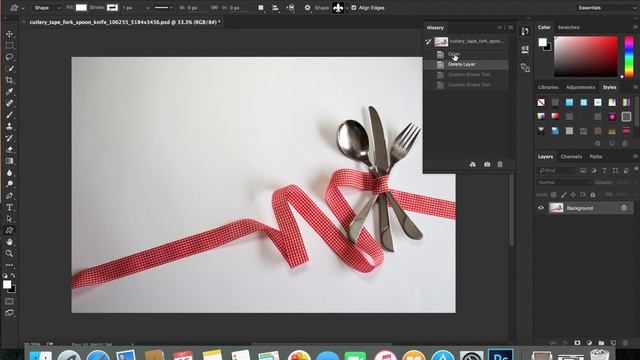Click the Stroke swatch in options bar
This screenshot has height=360, width=640.
pos(112,8)
